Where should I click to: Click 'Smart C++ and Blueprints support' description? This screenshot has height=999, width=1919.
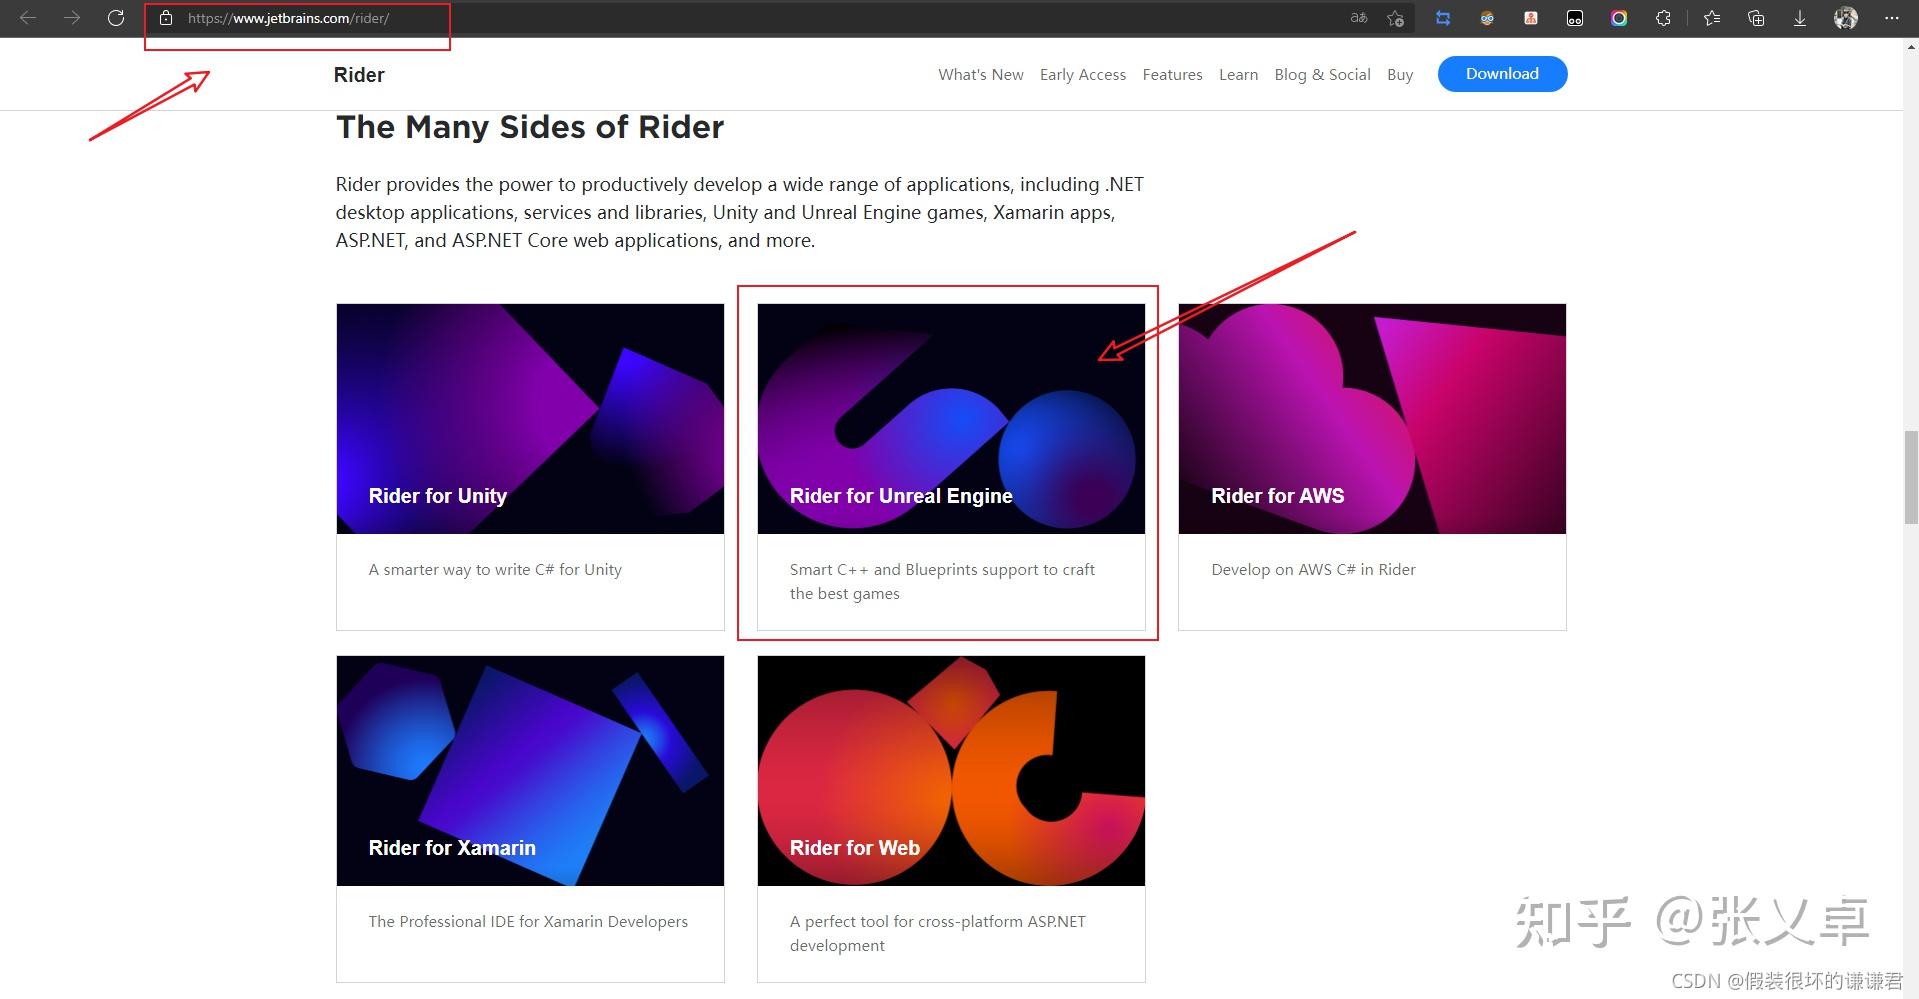coord(942,582)
